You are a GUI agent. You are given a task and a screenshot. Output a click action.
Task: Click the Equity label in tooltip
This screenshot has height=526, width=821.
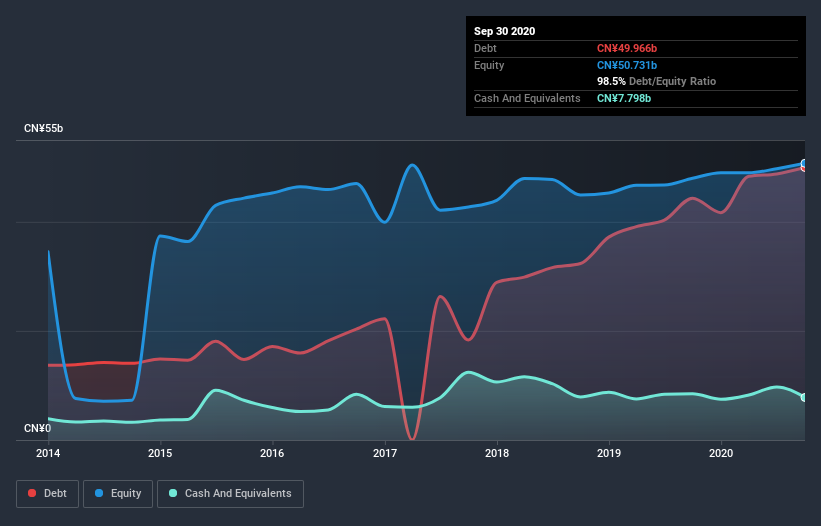489,65
